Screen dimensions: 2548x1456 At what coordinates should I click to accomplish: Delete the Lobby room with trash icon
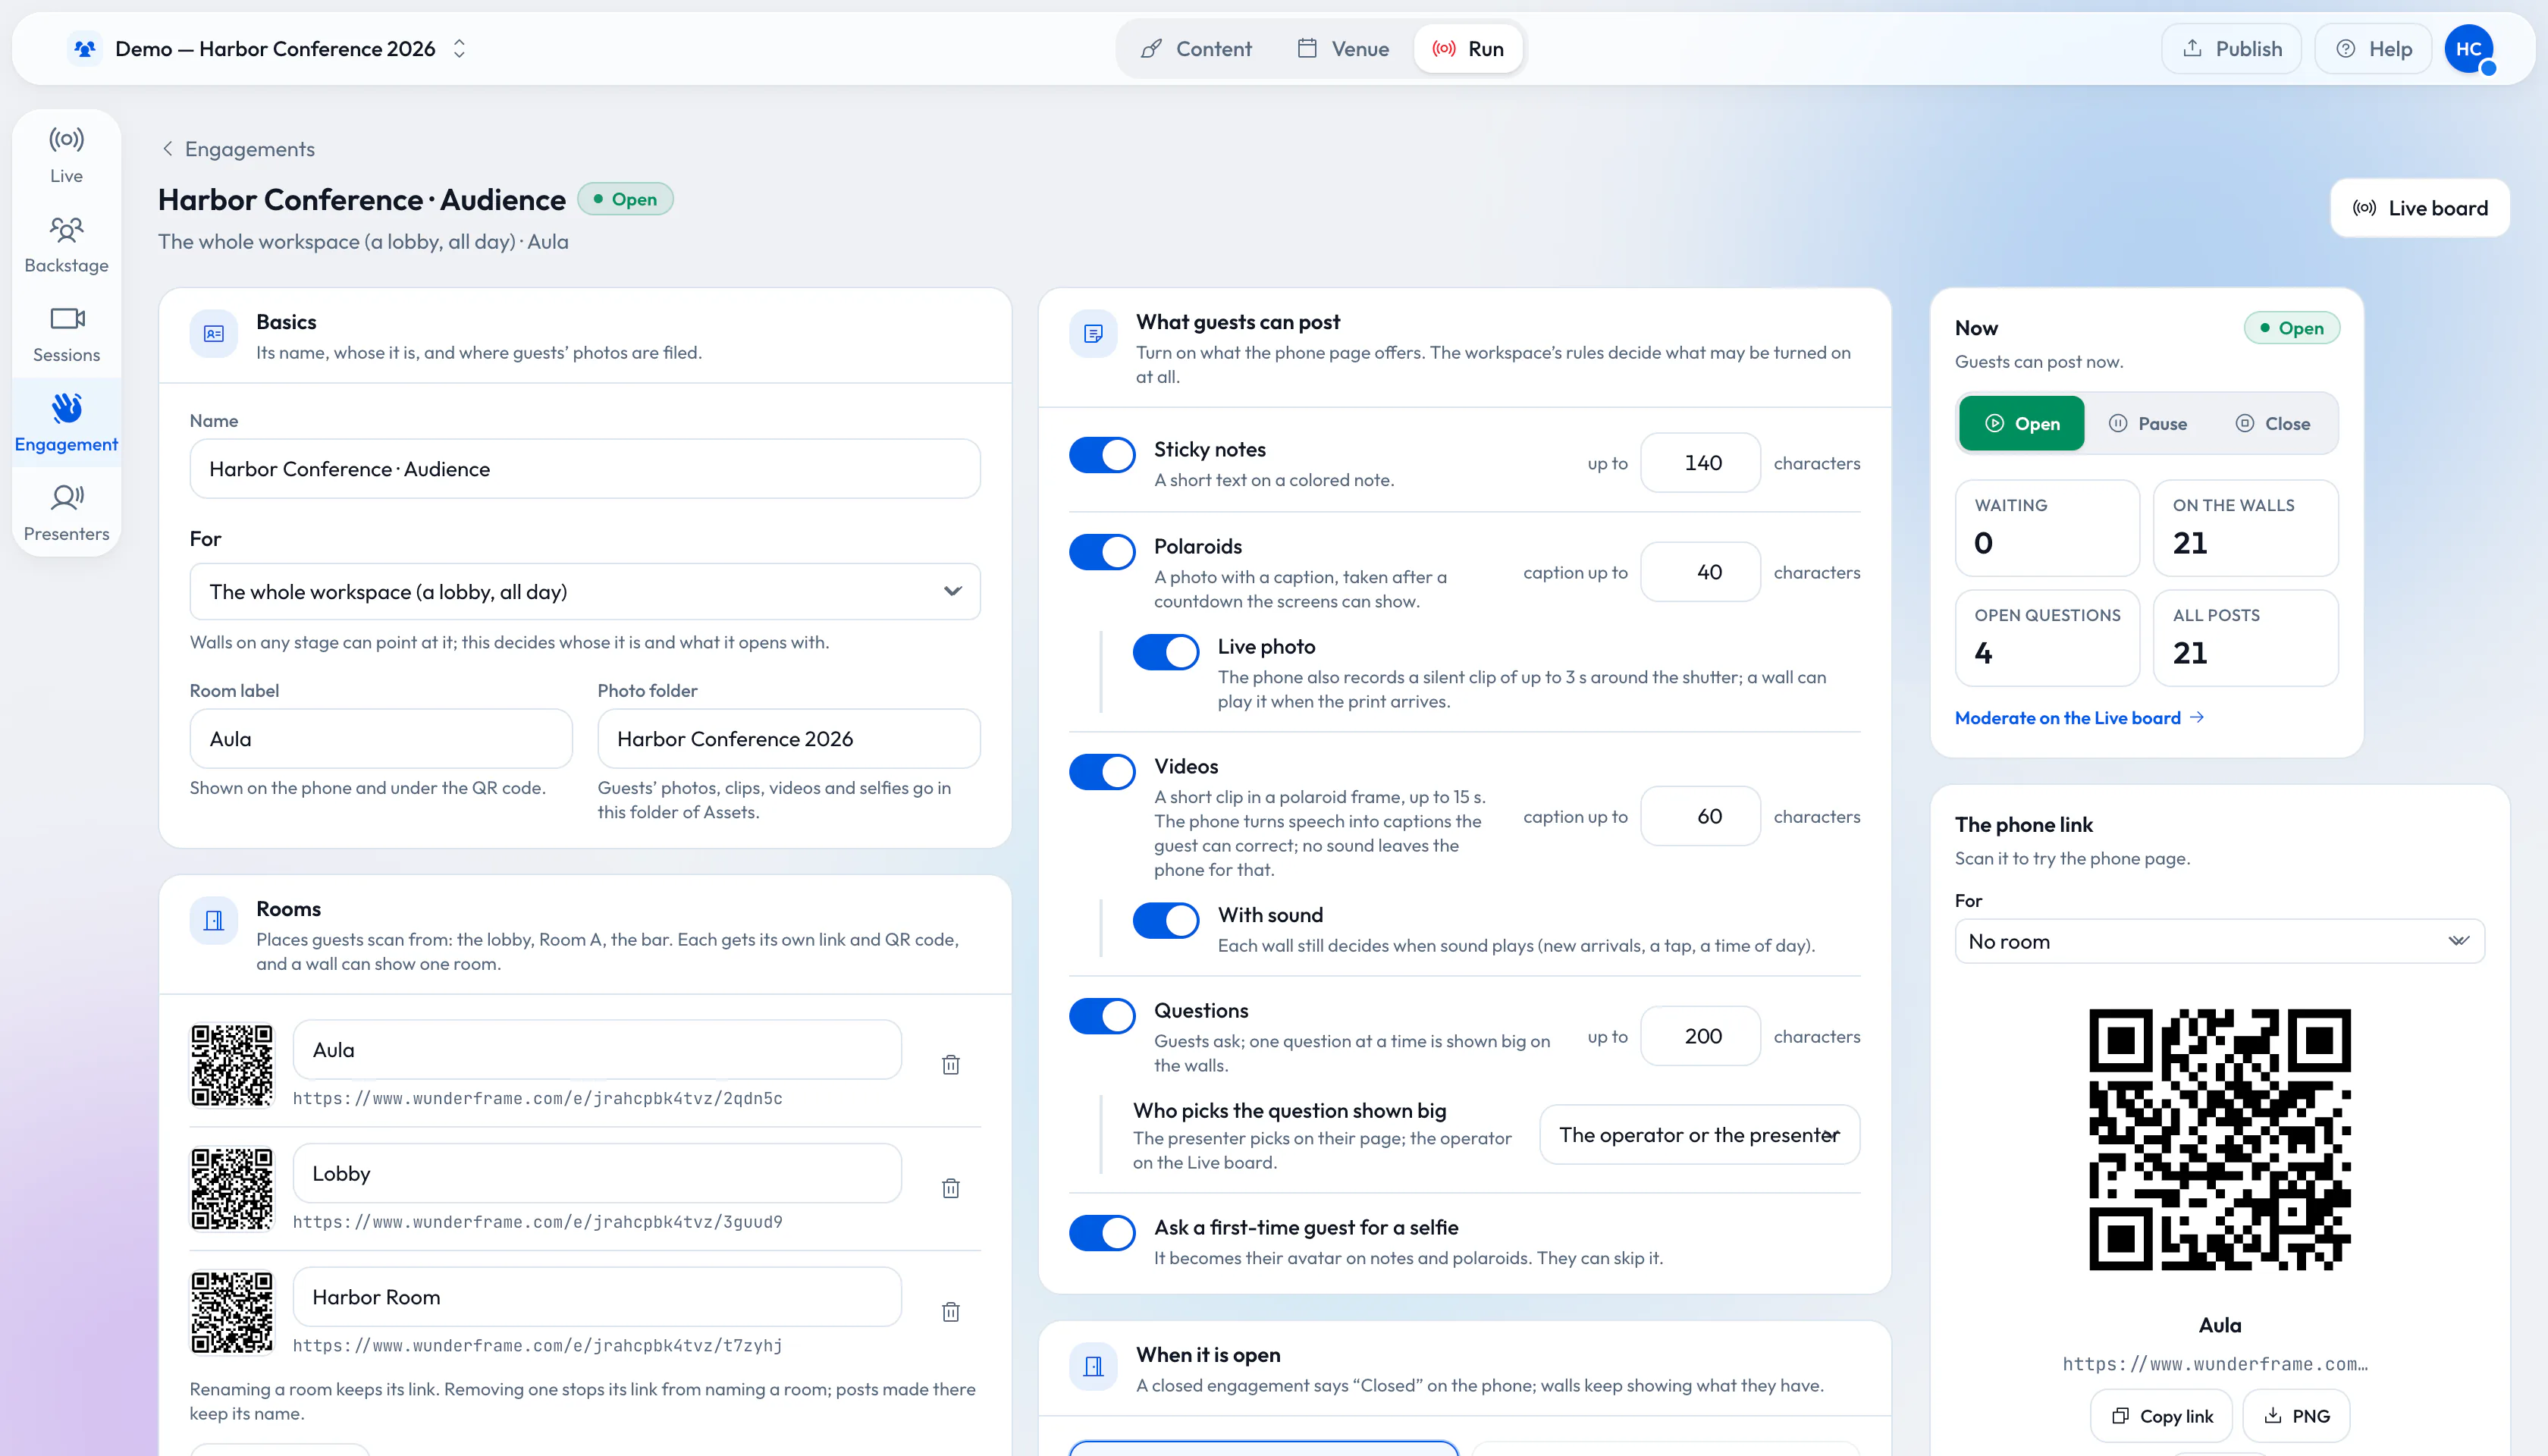coord(951,1188)
